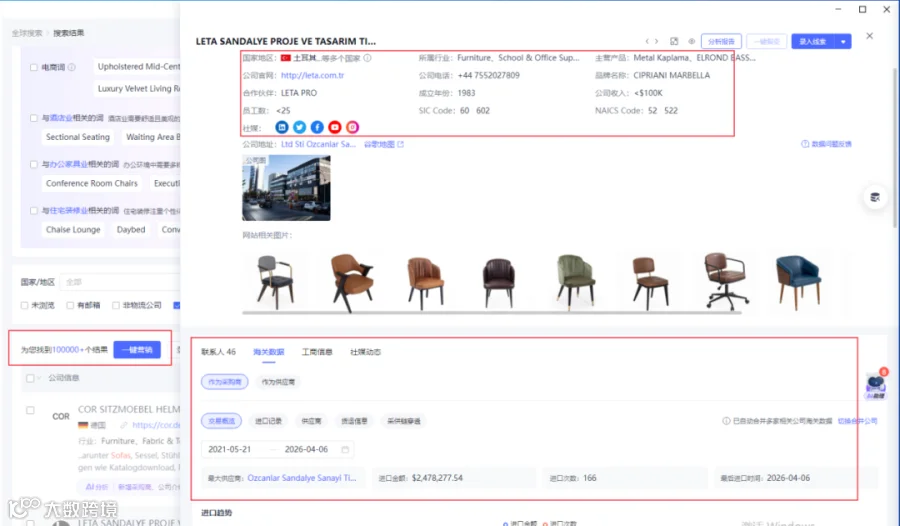This screenshot has width=900, height=526.
Task: Toggle the 电商词 checkbox
Action: (34, 67)
